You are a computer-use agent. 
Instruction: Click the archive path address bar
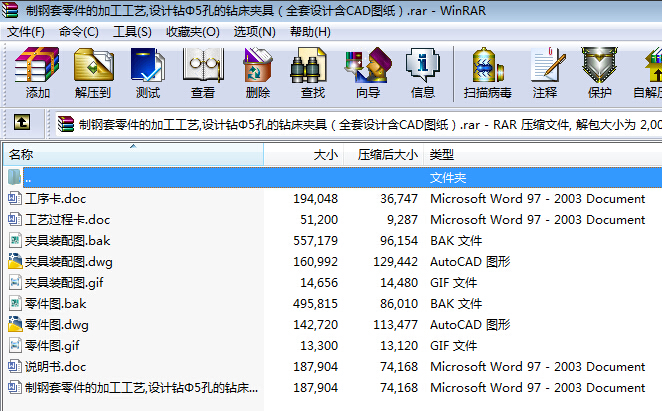point(358,124)
